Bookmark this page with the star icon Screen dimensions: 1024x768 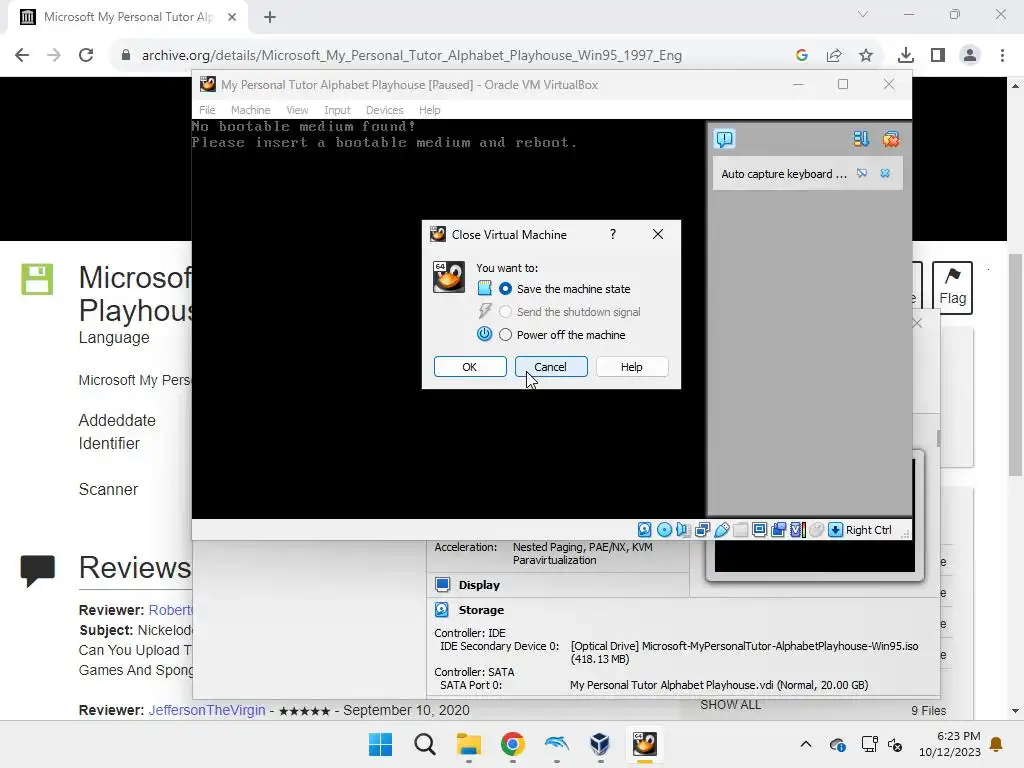(866, 56)
